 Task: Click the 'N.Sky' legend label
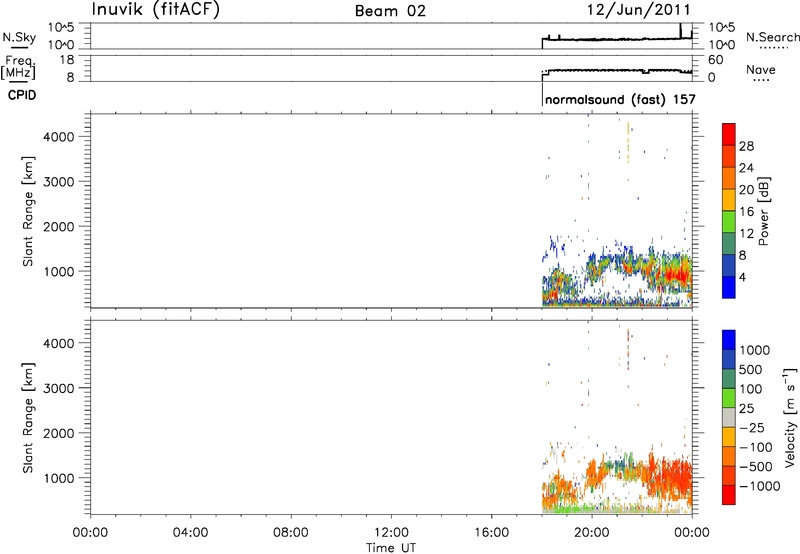[x=19, y=37]
